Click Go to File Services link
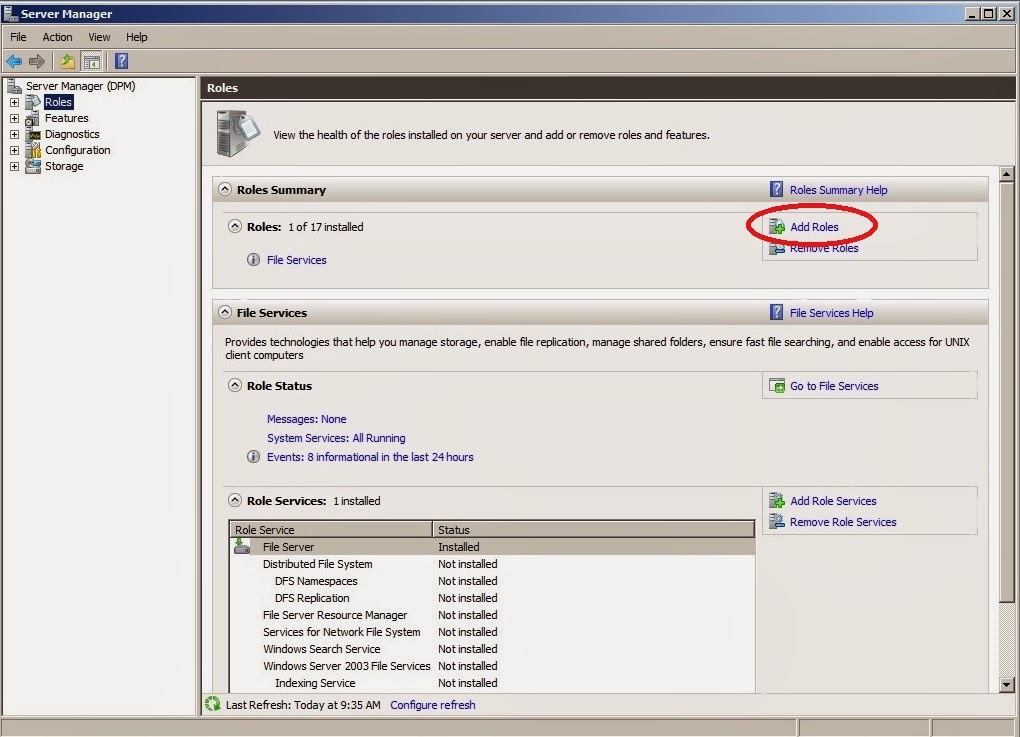This screenshot has width=1020, height=737. pyautogui.click(x=834, y=386)
